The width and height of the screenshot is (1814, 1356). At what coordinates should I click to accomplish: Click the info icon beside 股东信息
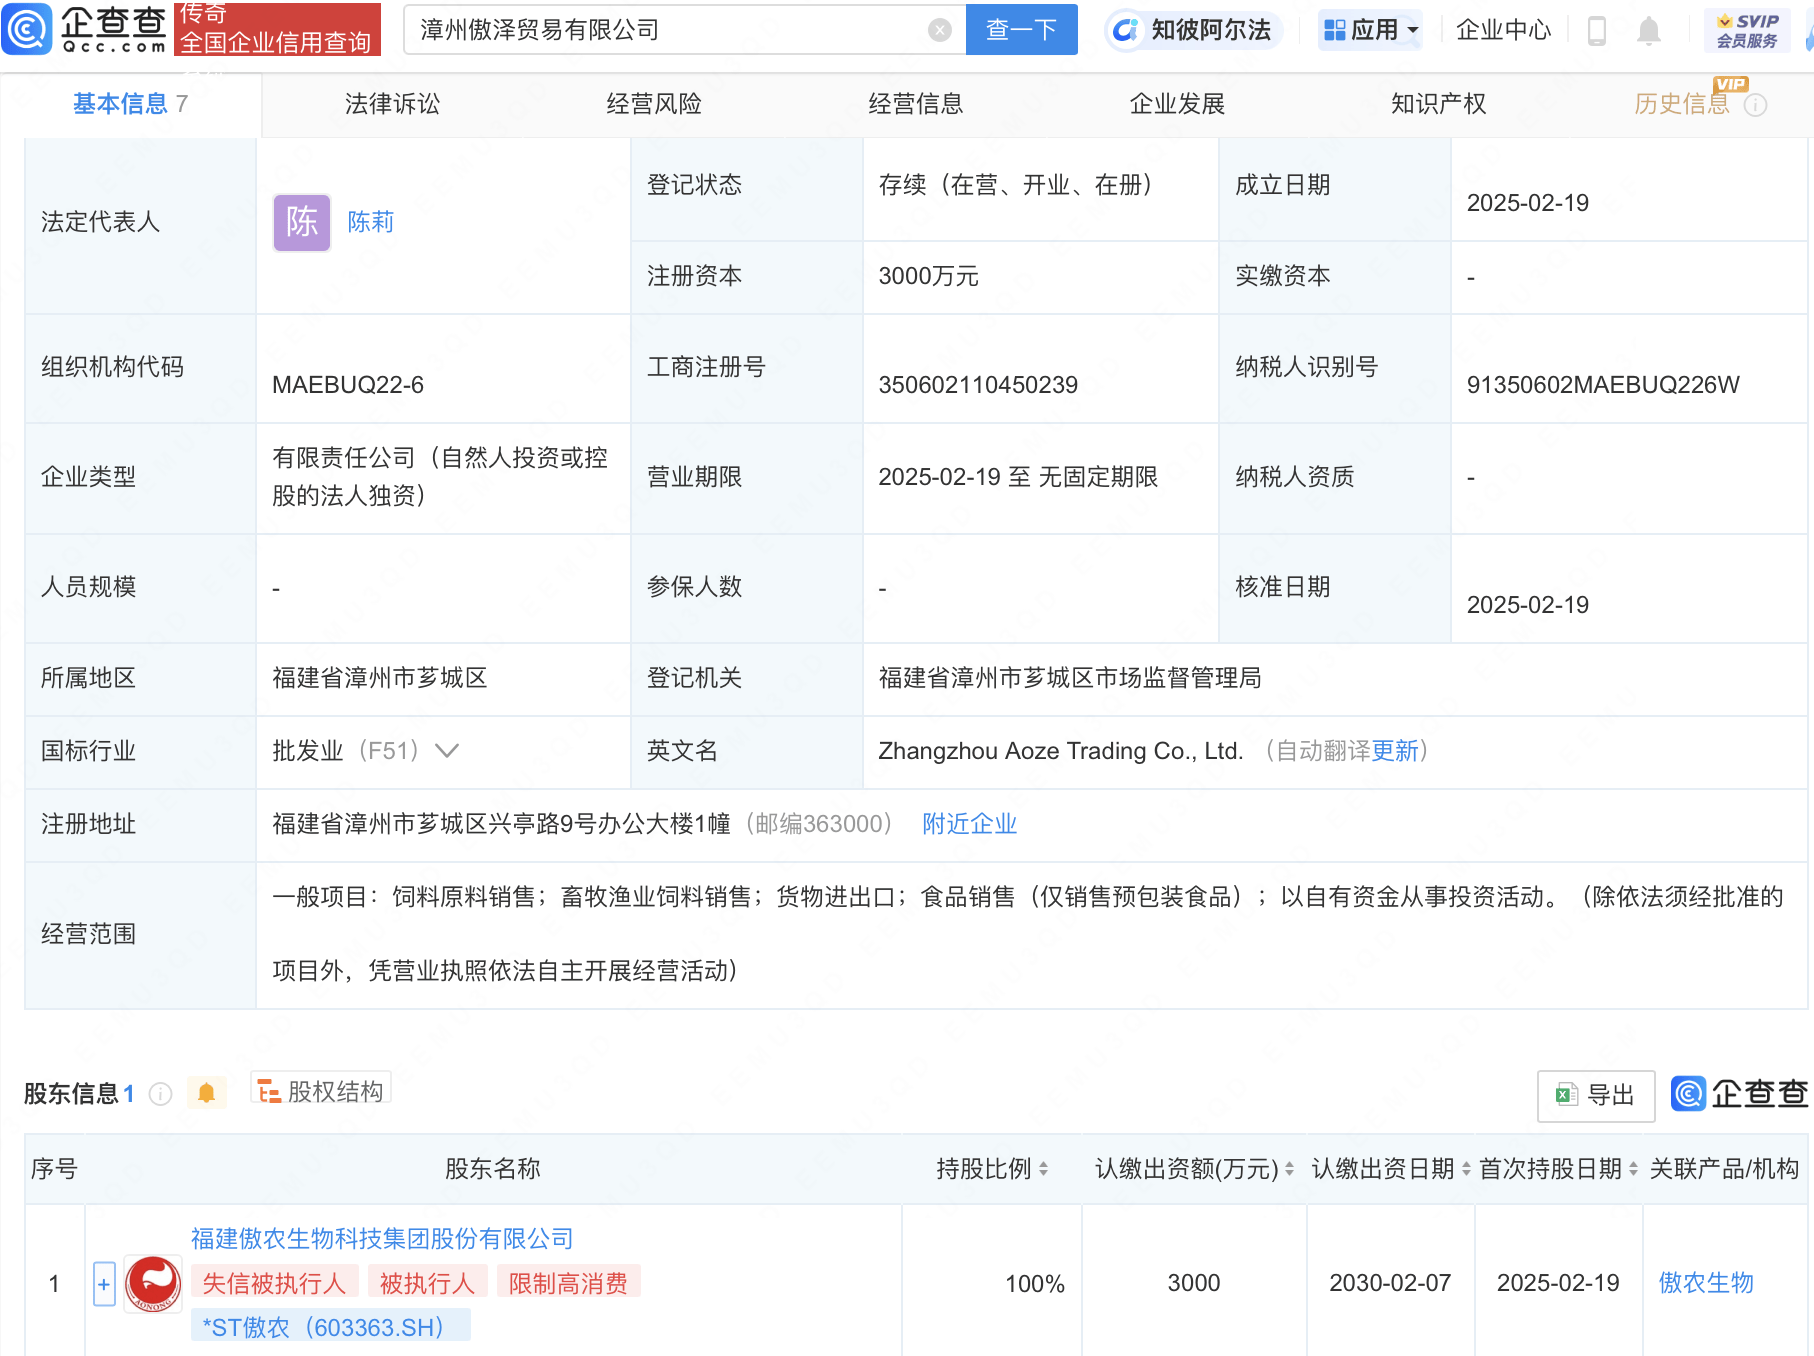(161, 1093)
